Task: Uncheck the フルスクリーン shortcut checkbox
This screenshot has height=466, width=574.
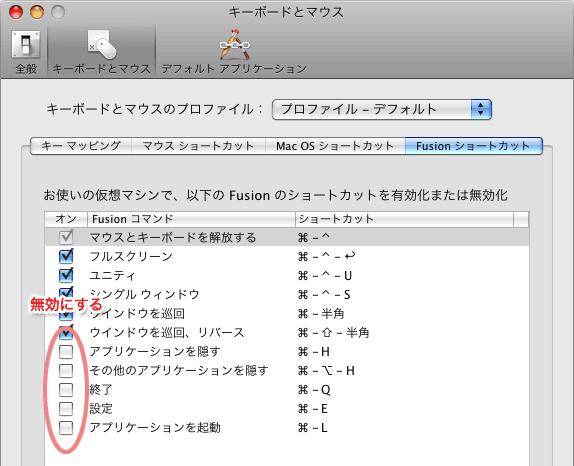Action: point(66,257)
